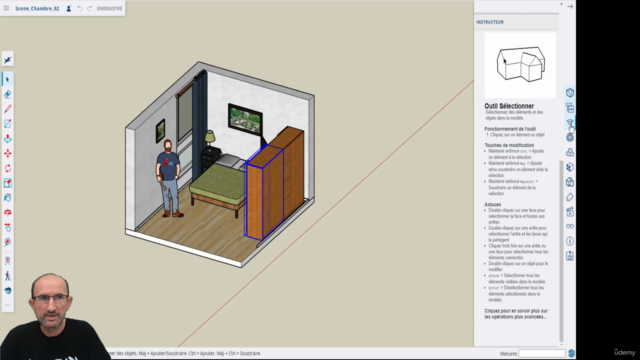Screen dimensions: 640x360
Task: Redo the last undone action
Action: (89, 8)
